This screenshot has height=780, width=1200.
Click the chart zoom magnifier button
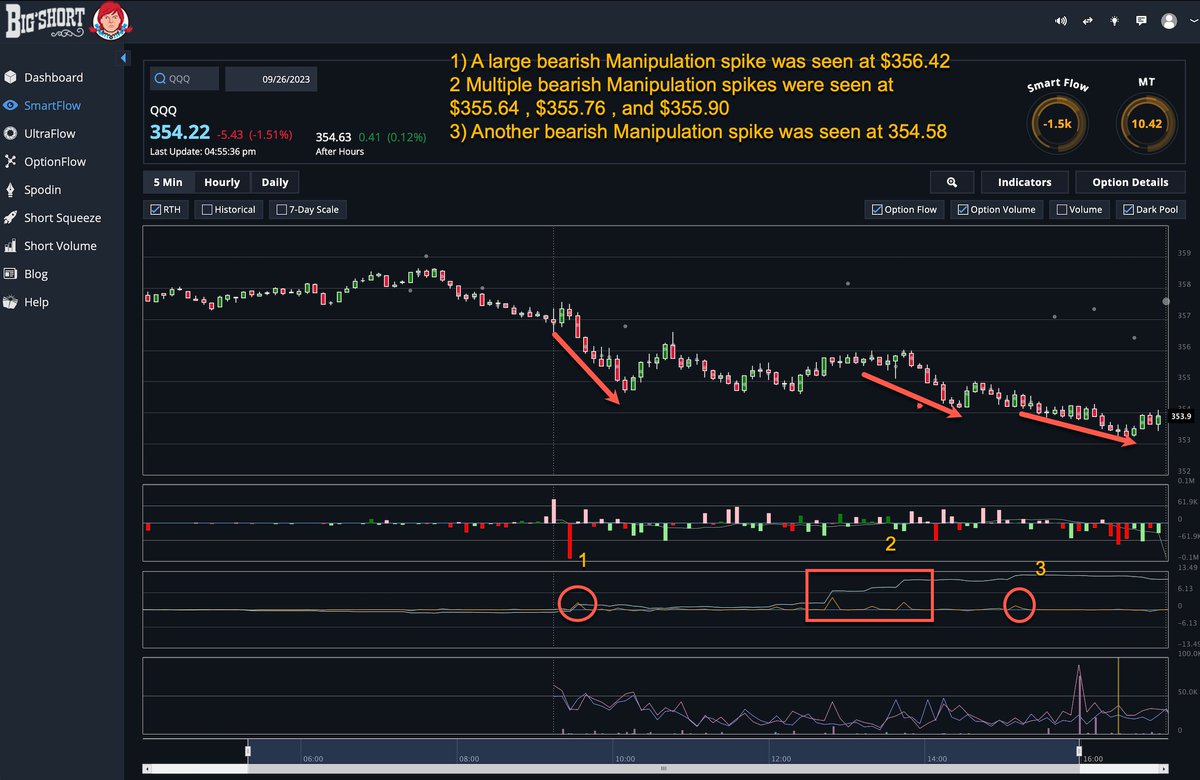(x=952, y=182)
